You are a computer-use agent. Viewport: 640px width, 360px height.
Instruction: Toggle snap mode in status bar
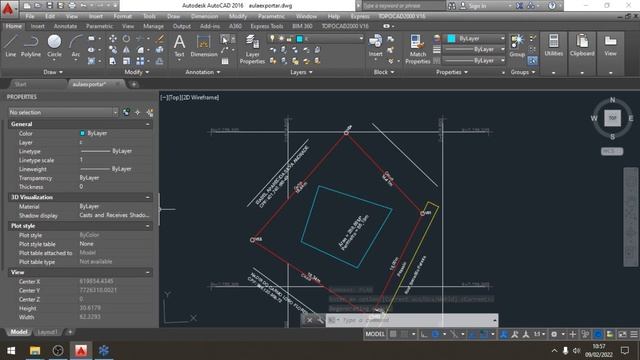point(404,334)
